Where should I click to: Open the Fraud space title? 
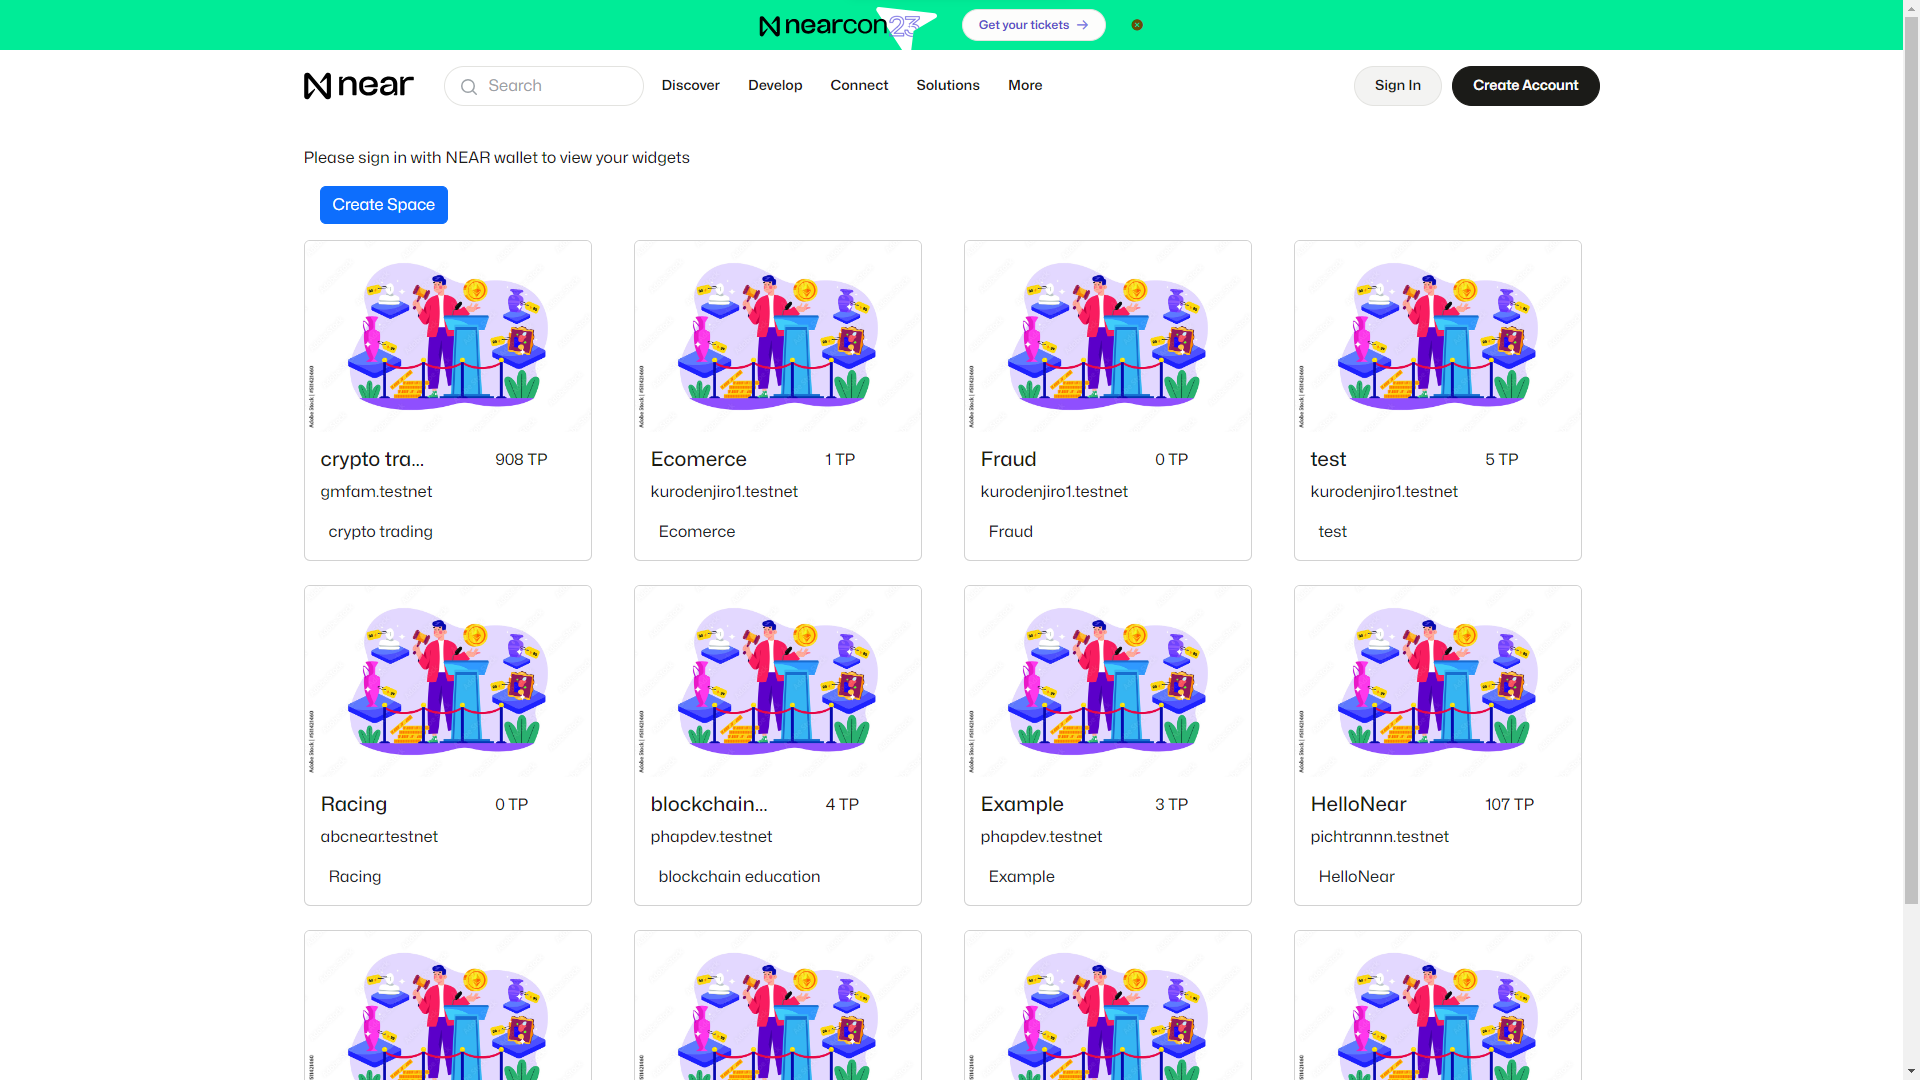click(x=1008, y=459)
